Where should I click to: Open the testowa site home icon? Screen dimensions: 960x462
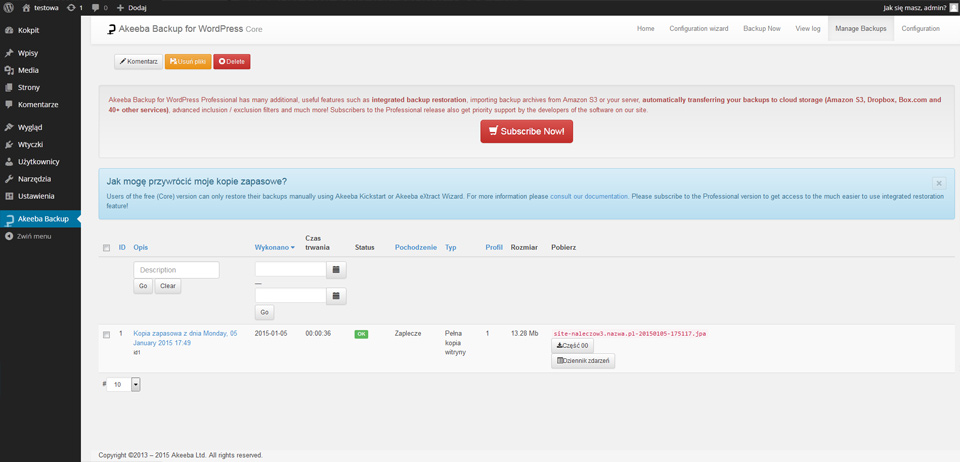[x=26, y=8]
